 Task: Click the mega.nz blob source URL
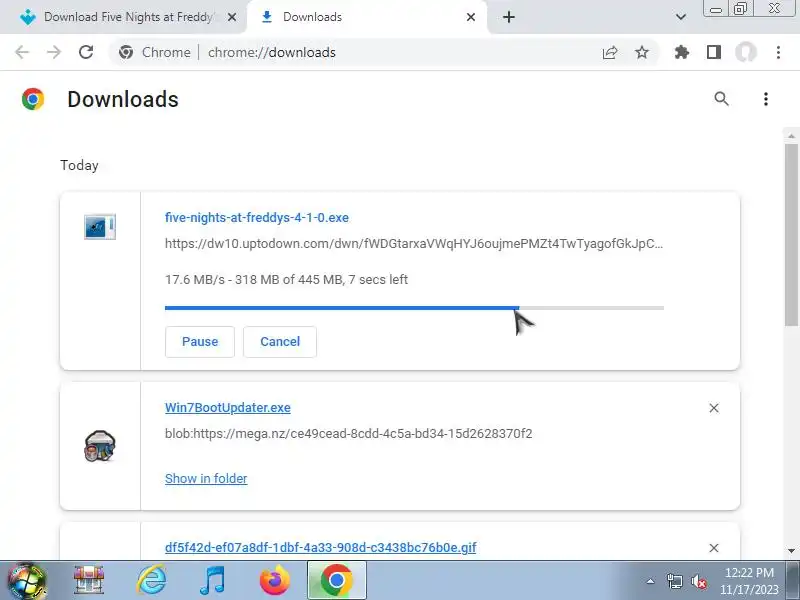tap(348, 434)
